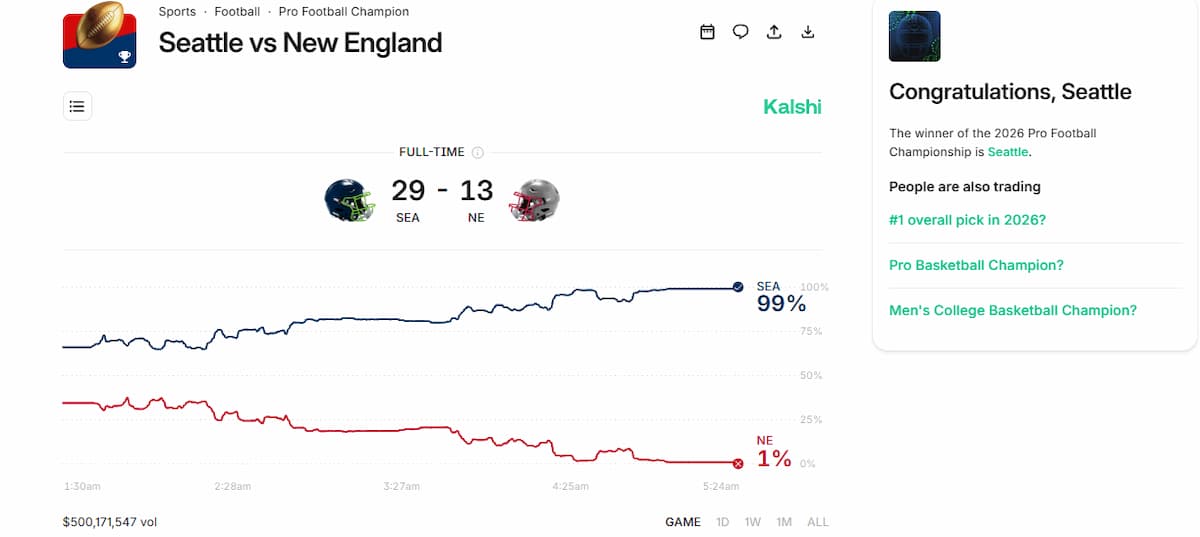1200x537 pixels.
Task: Select the 1M chart range
Action: pyautogui.click(x=784, y=522)
